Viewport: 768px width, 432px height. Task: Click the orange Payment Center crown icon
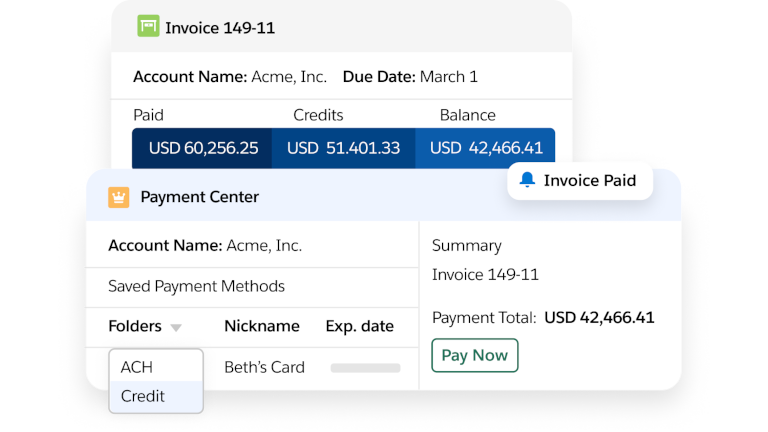pyautogui.click(x=119, y=197)
